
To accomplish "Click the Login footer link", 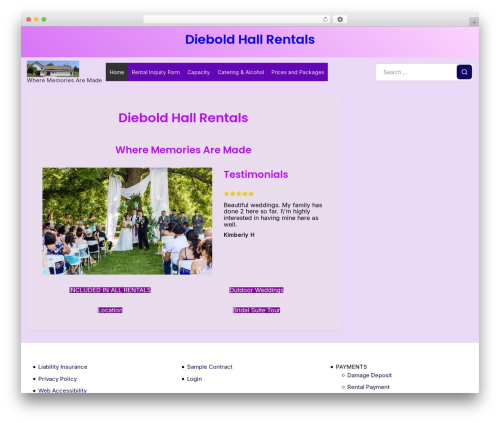I will (x=194, y=379).
